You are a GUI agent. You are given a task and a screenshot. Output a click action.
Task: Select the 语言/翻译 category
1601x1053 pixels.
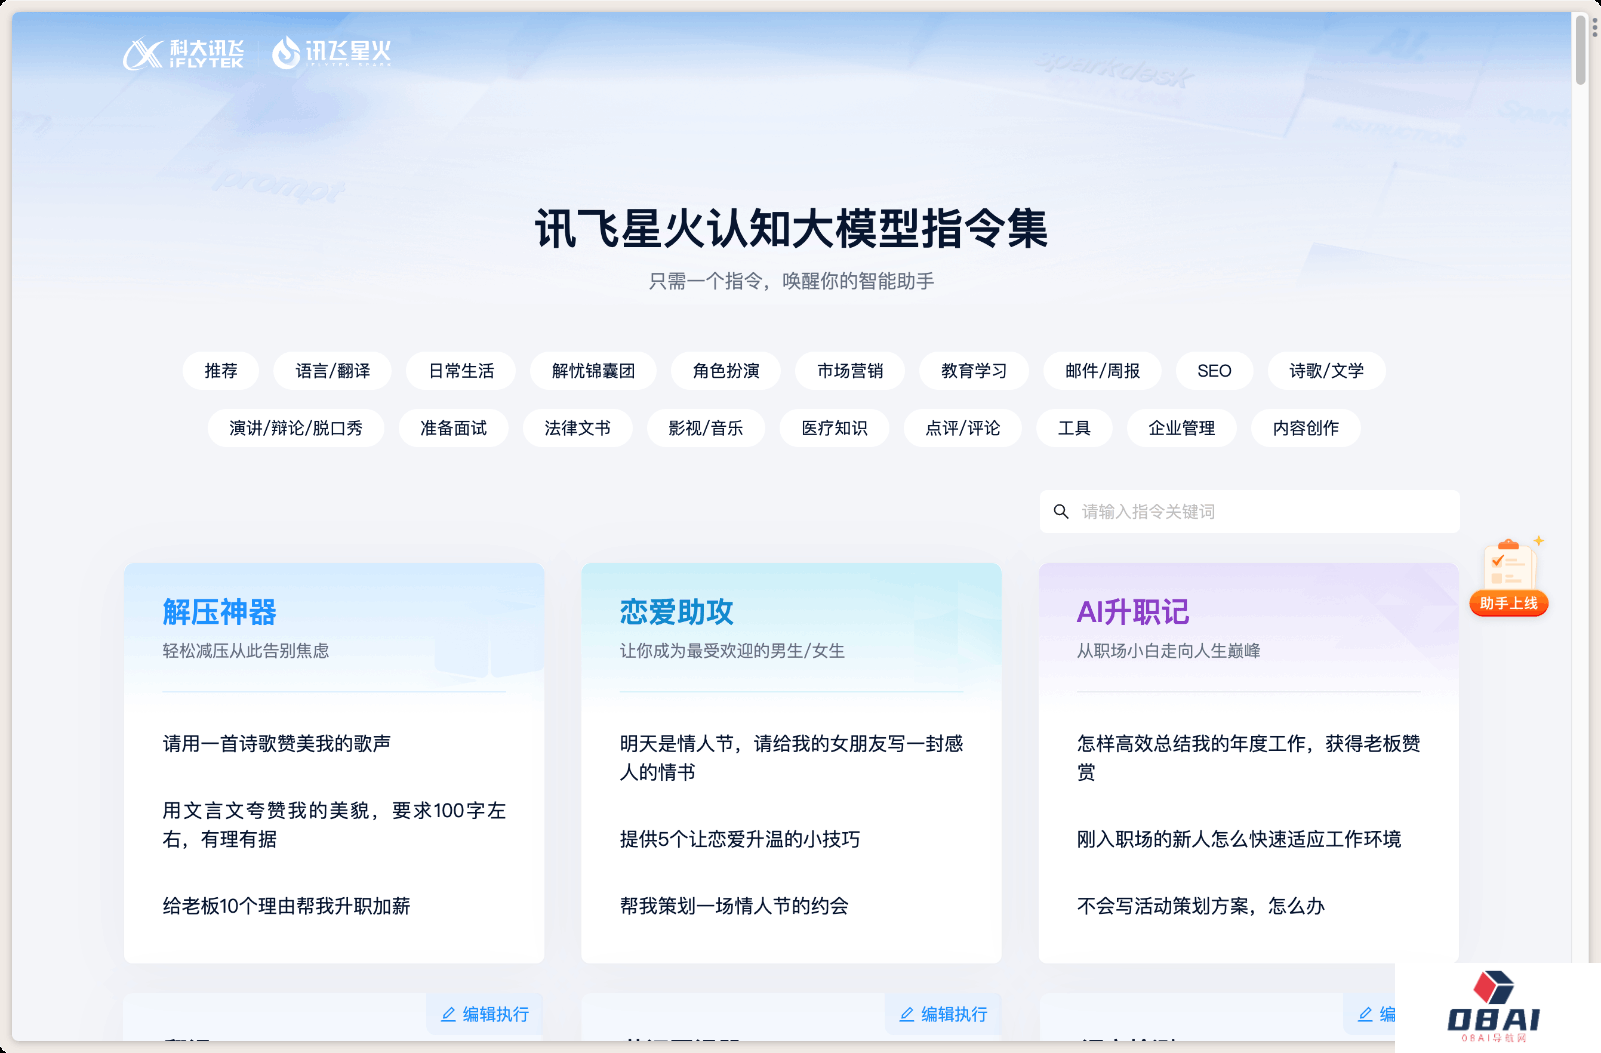333,371
